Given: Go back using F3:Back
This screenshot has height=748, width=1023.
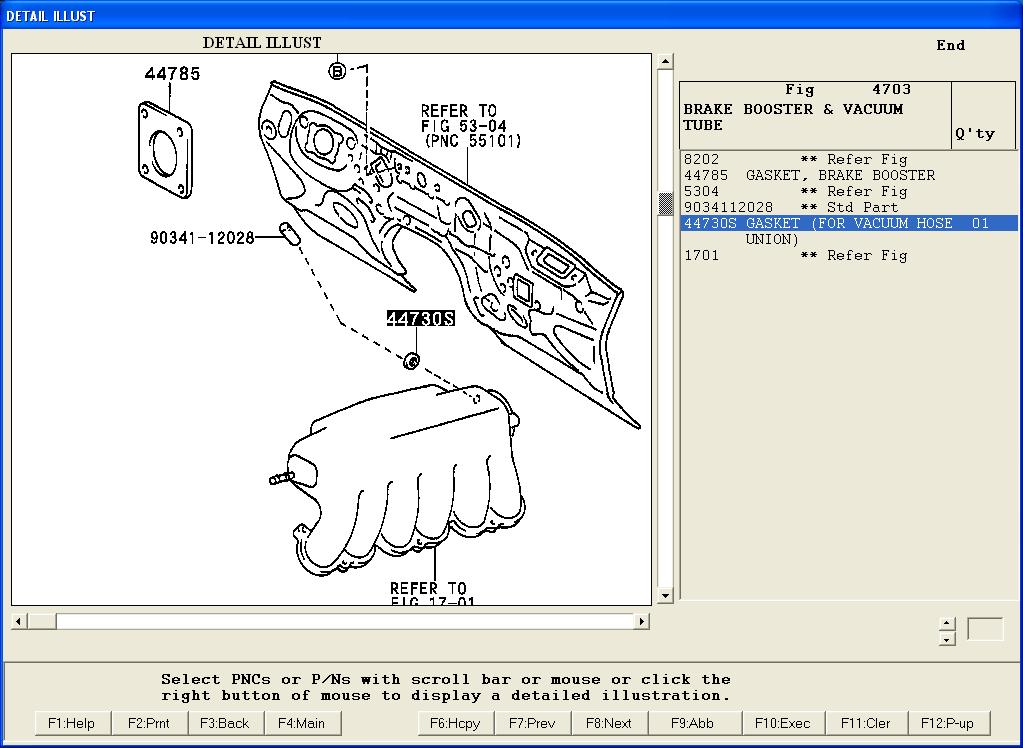Looking at the screenshot, I should coord(225,723).
